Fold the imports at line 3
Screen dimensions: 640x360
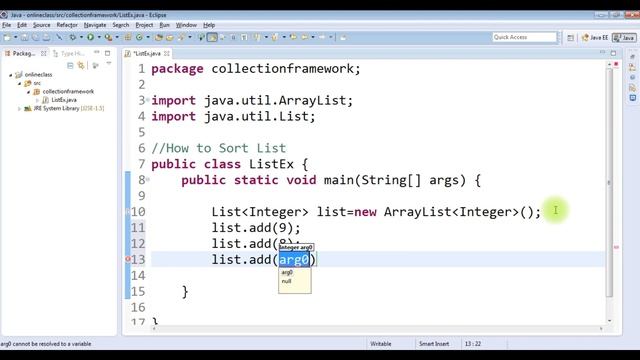coord(148,100)
